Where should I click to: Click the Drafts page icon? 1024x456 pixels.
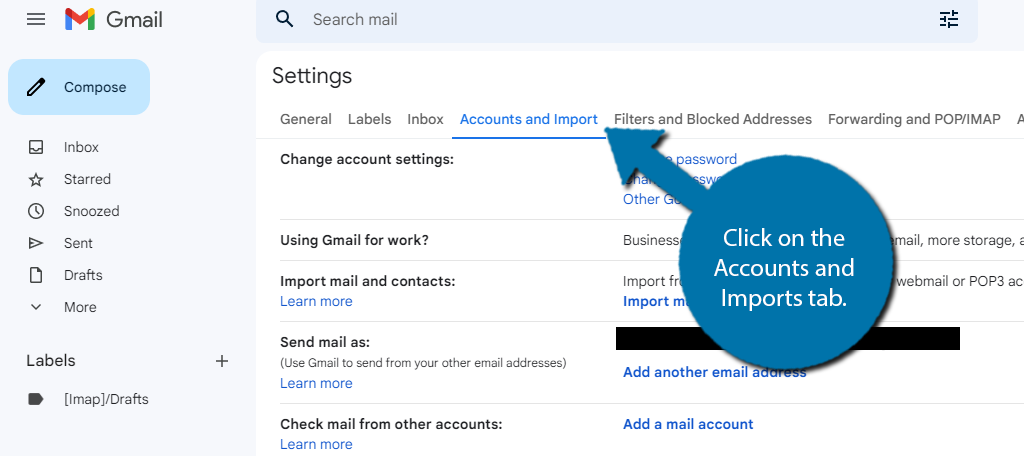[36, 275]
